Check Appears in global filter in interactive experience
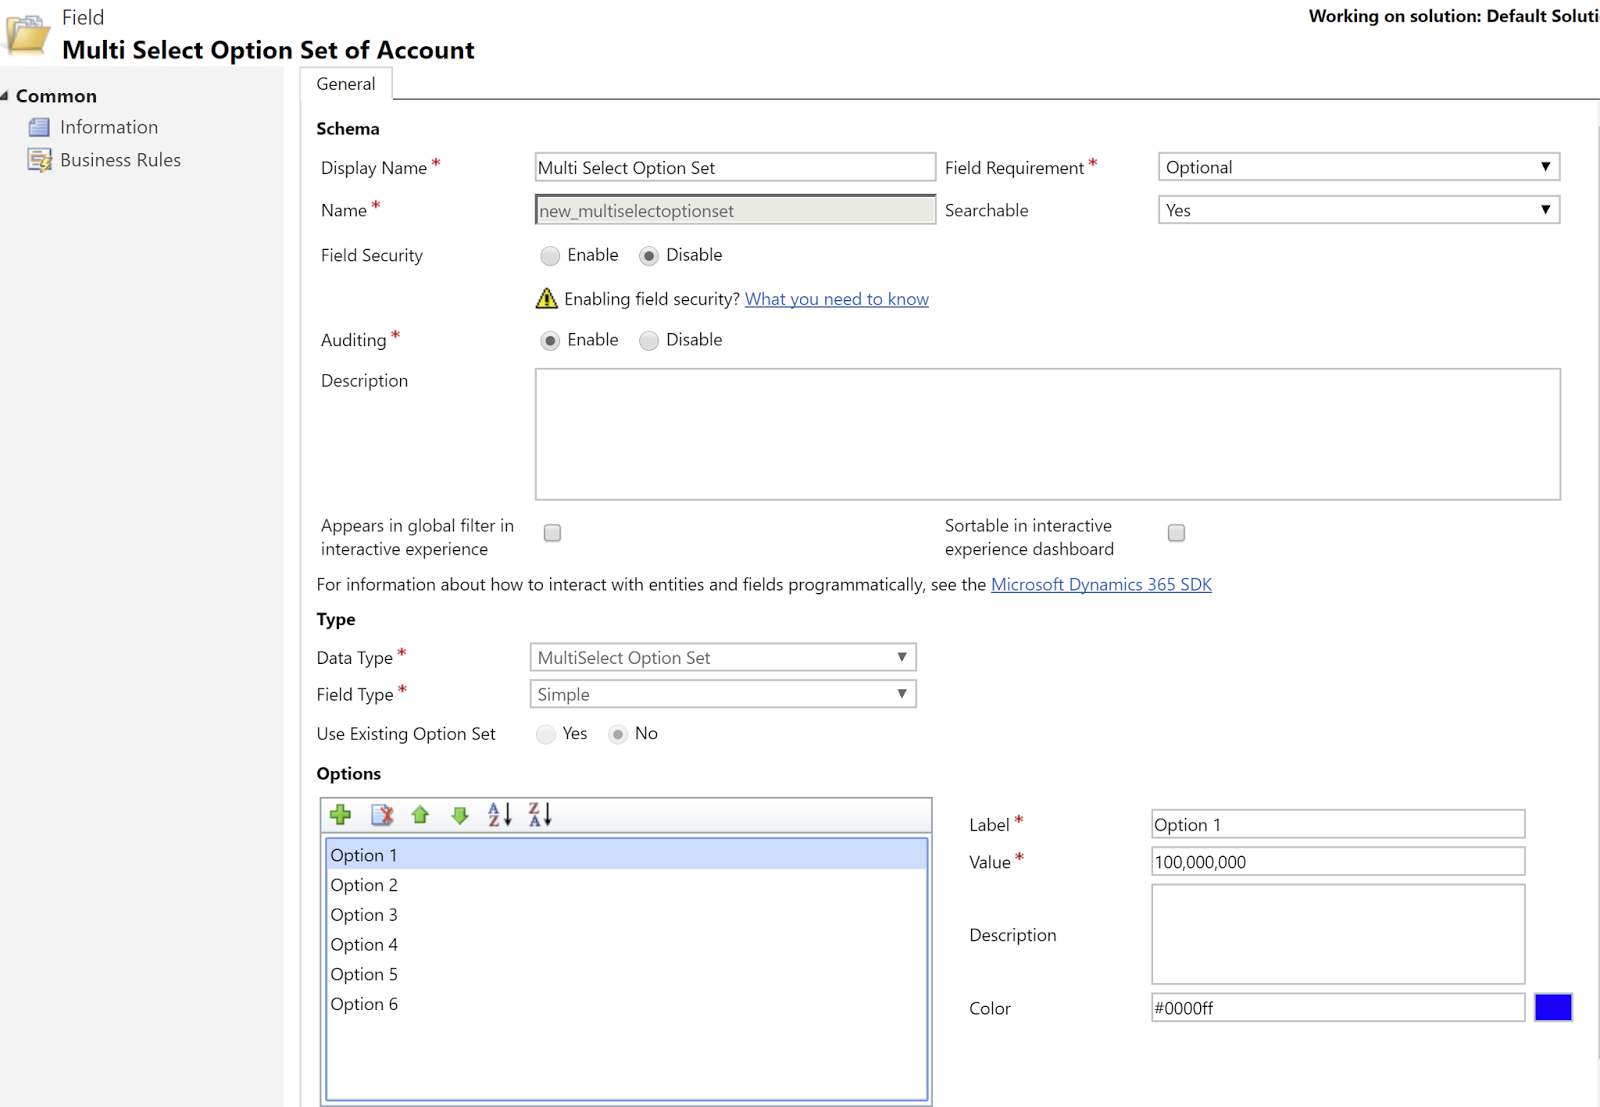This screenshot has width=1600, height=1107. (552, 533)
